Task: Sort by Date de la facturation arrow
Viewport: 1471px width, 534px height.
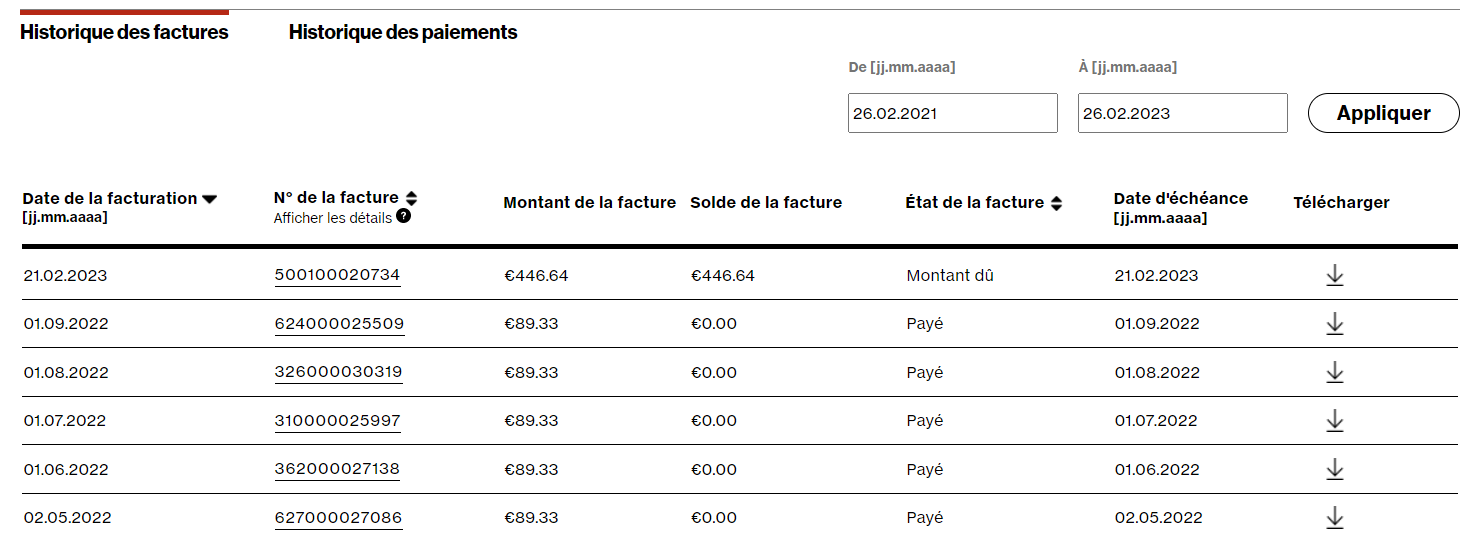Action: tap(209, 199)
